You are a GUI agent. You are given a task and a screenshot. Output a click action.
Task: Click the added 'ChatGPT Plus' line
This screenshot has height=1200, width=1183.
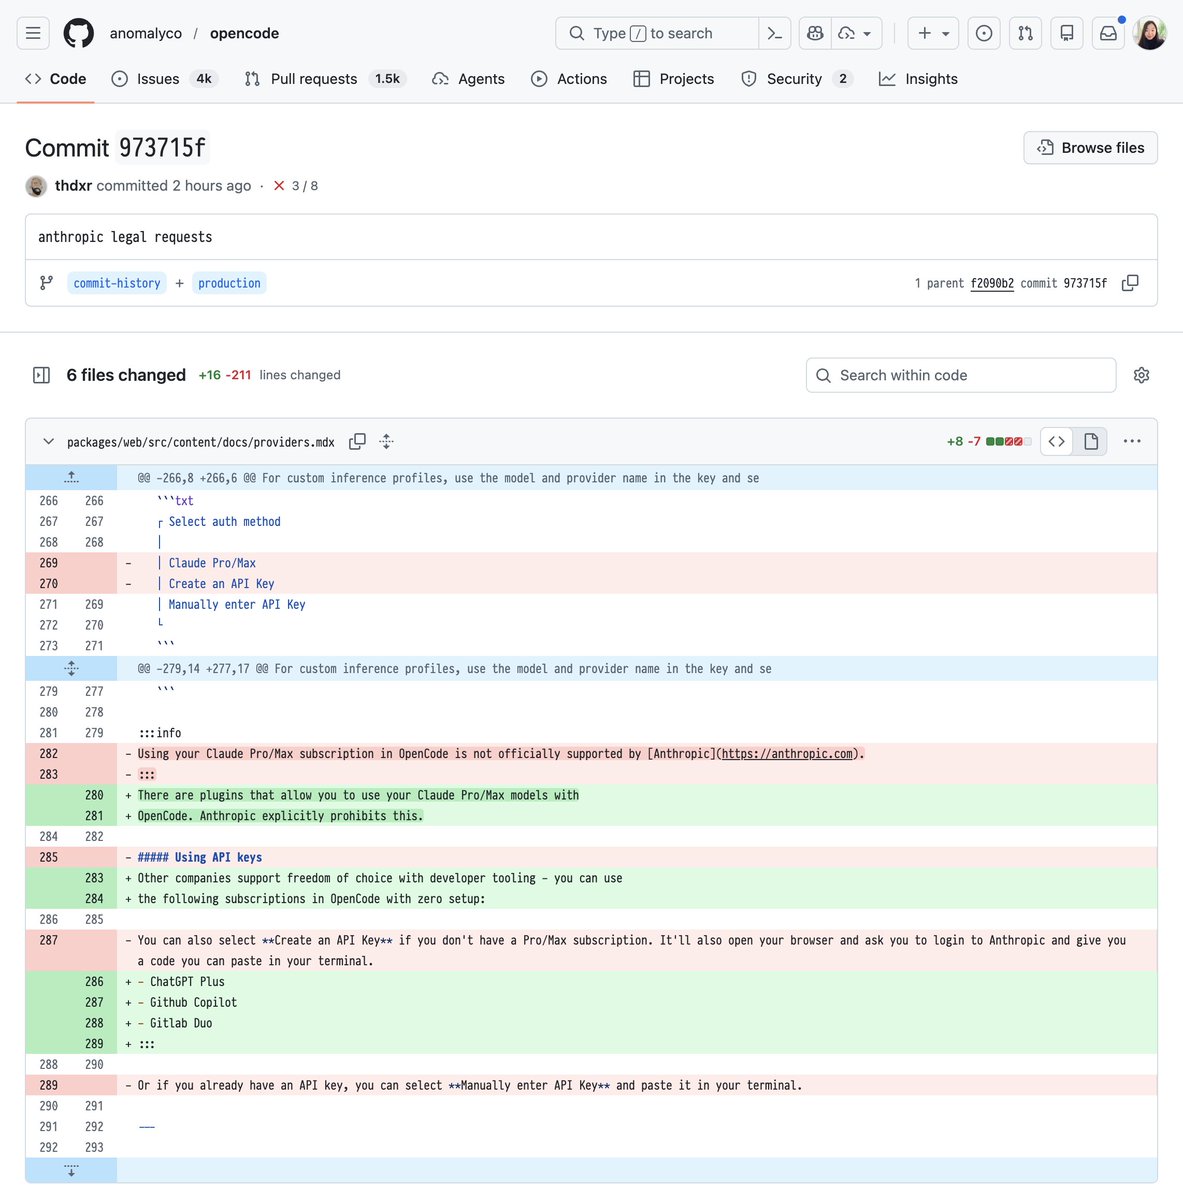637,982
